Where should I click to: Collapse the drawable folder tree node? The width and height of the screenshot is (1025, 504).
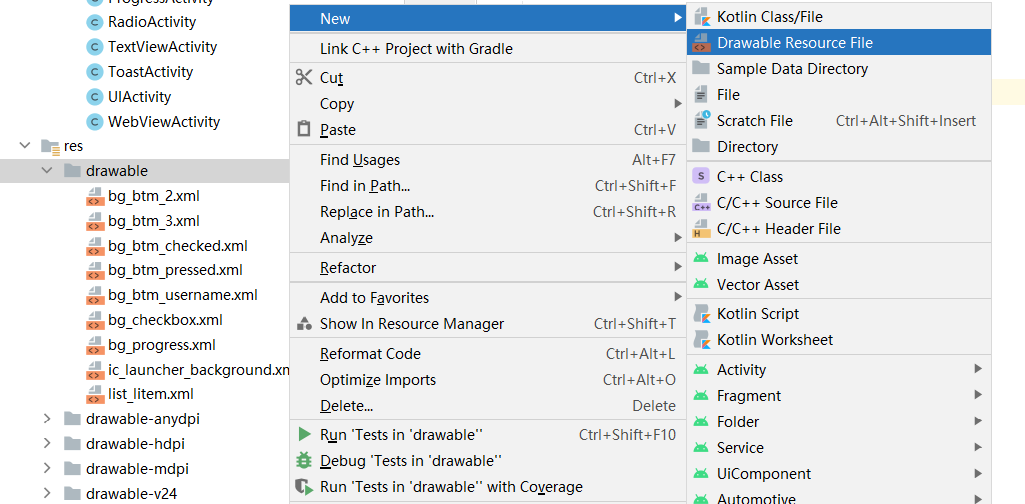click(x=47, y=171)
